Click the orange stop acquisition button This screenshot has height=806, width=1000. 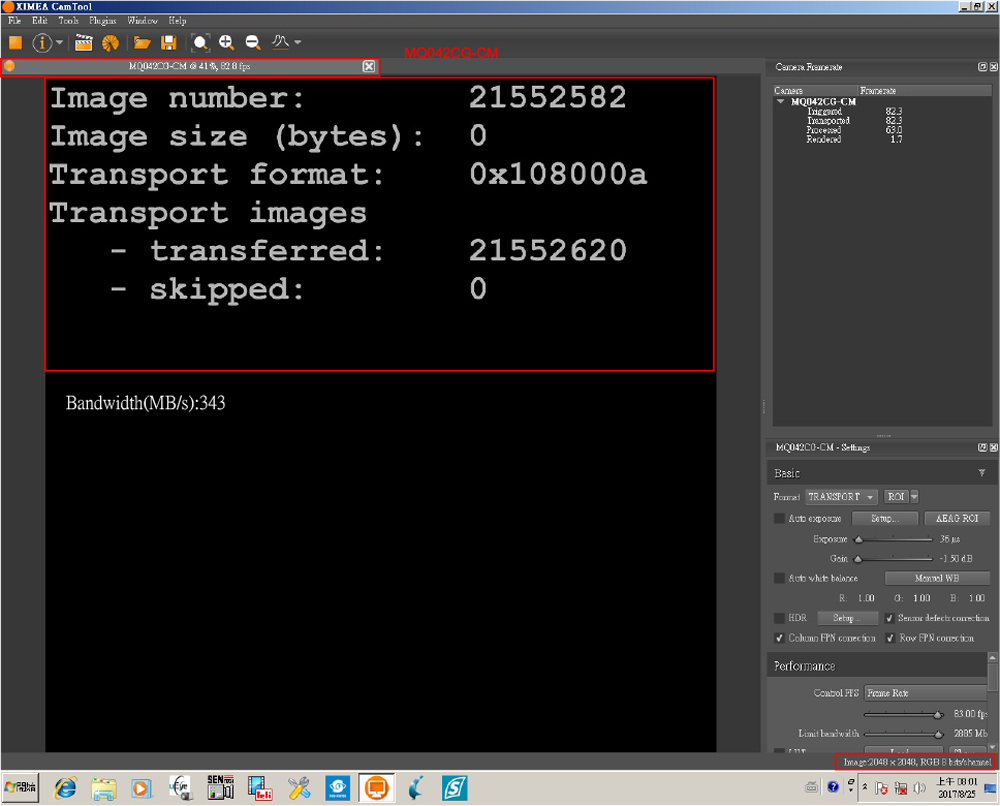(x=15, y=42)
